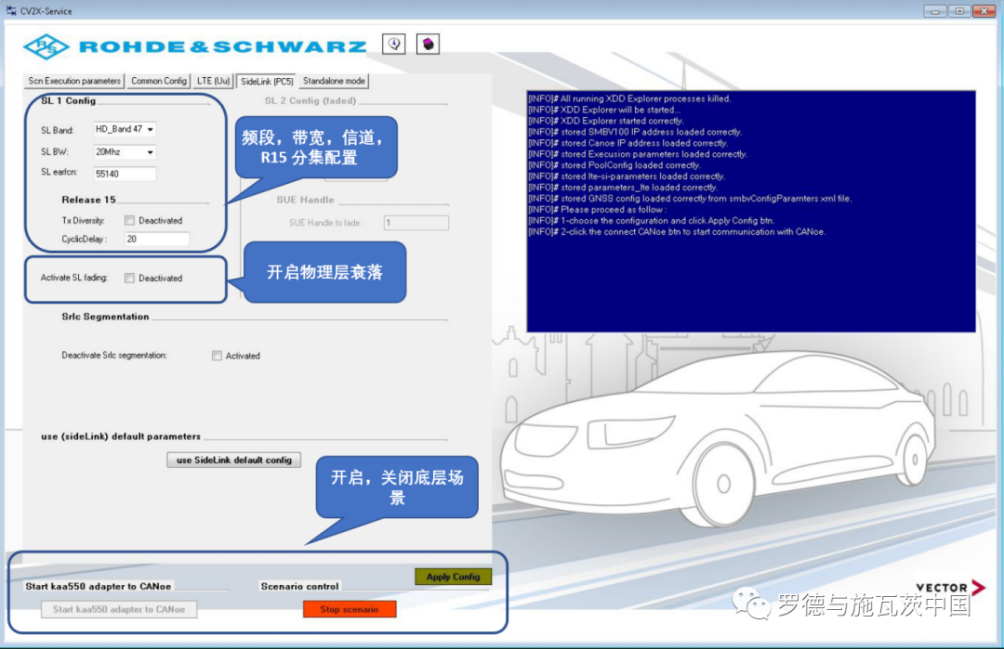Viewport: 1004px width, 649px height.
Task: Click the blue log console area
Action: [x=751, y=211]
